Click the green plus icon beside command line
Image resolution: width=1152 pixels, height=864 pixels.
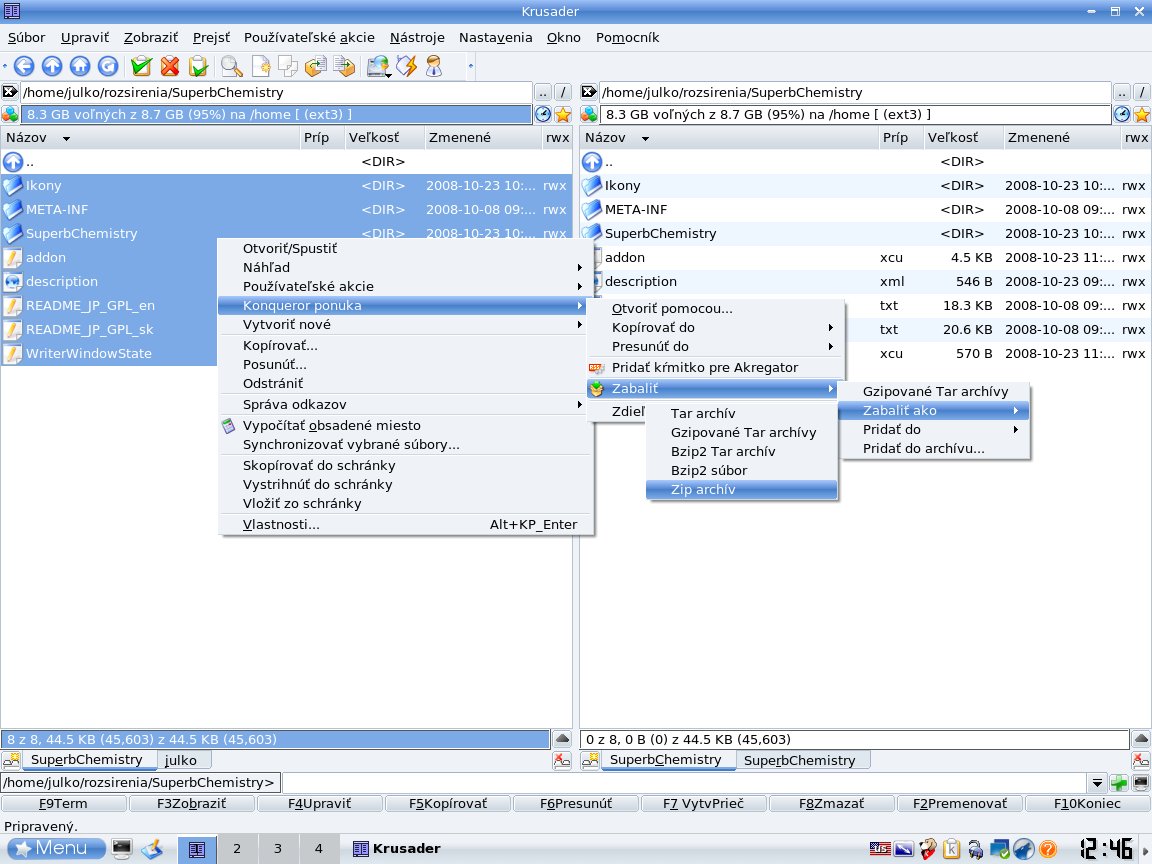click(1119, 782)
